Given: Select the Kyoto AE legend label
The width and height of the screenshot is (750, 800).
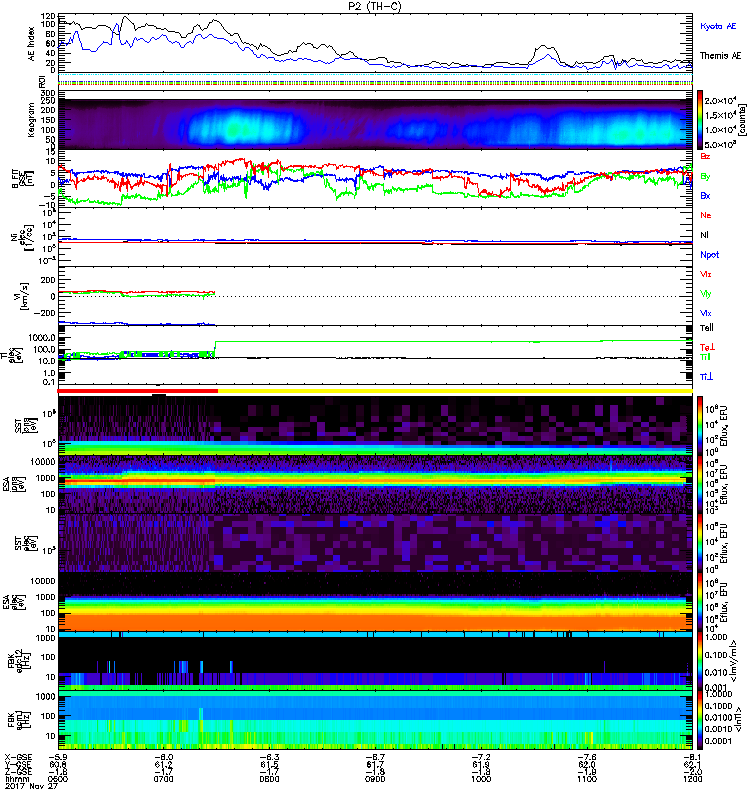Looking at the screenshot, I should [x=718, y=26].
